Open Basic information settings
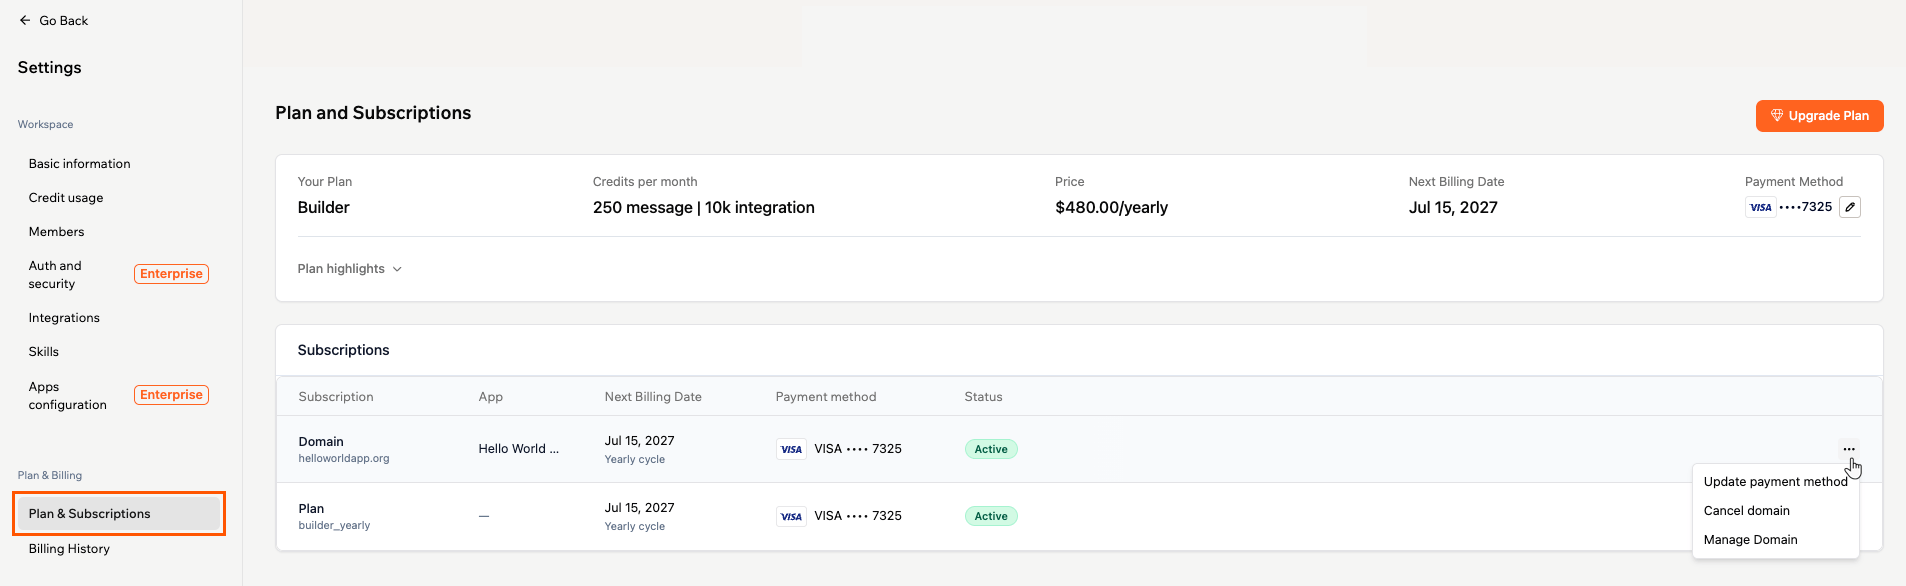Viewport: 1906px width, 586px height. click(x=79, y=164)
